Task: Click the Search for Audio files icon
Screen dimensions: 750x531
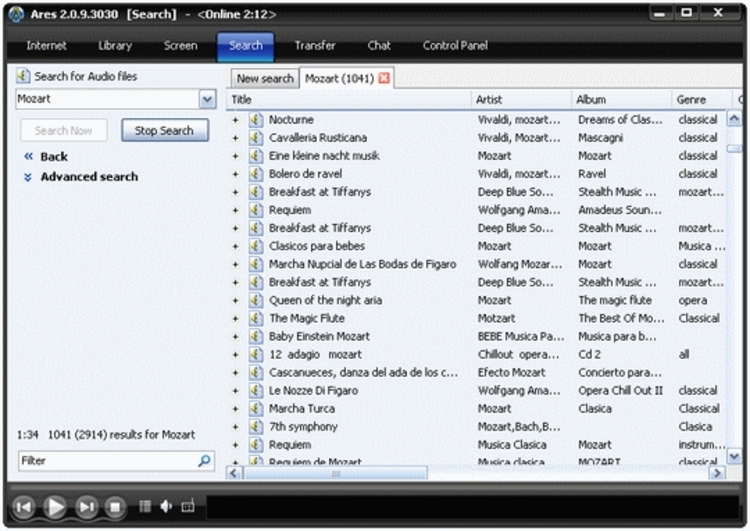Action: pos(22,76)
